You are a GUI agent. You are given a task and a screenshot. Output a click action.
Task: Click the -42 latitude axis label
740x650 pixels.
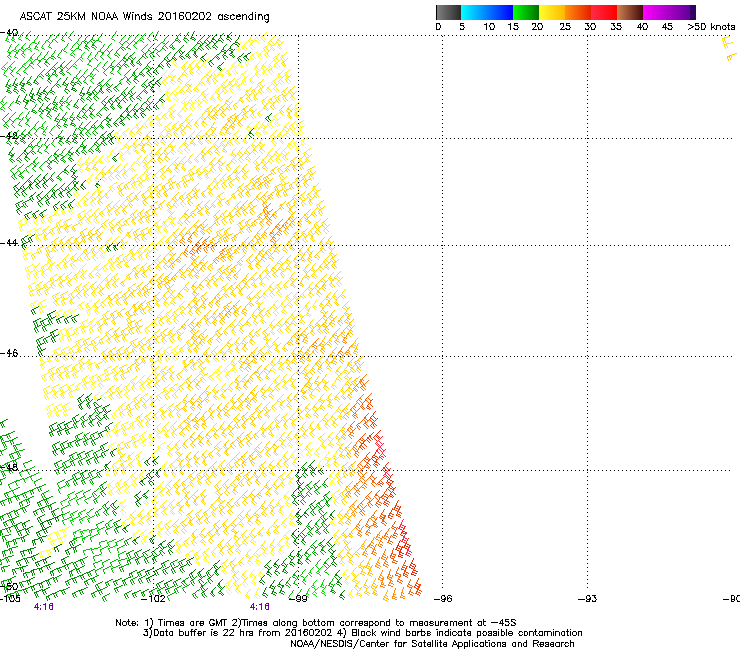(9, 136)
